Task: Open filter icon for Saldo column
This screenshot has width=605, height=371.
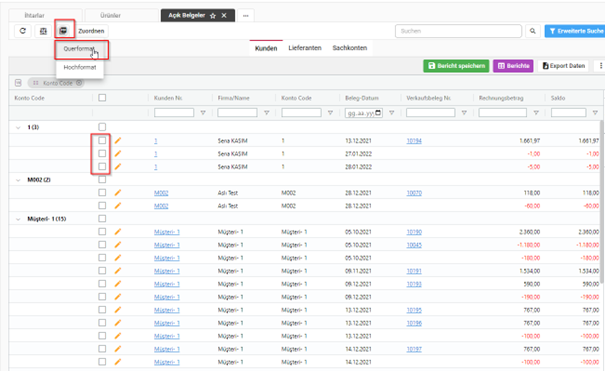Action: (x=595, y=113)
